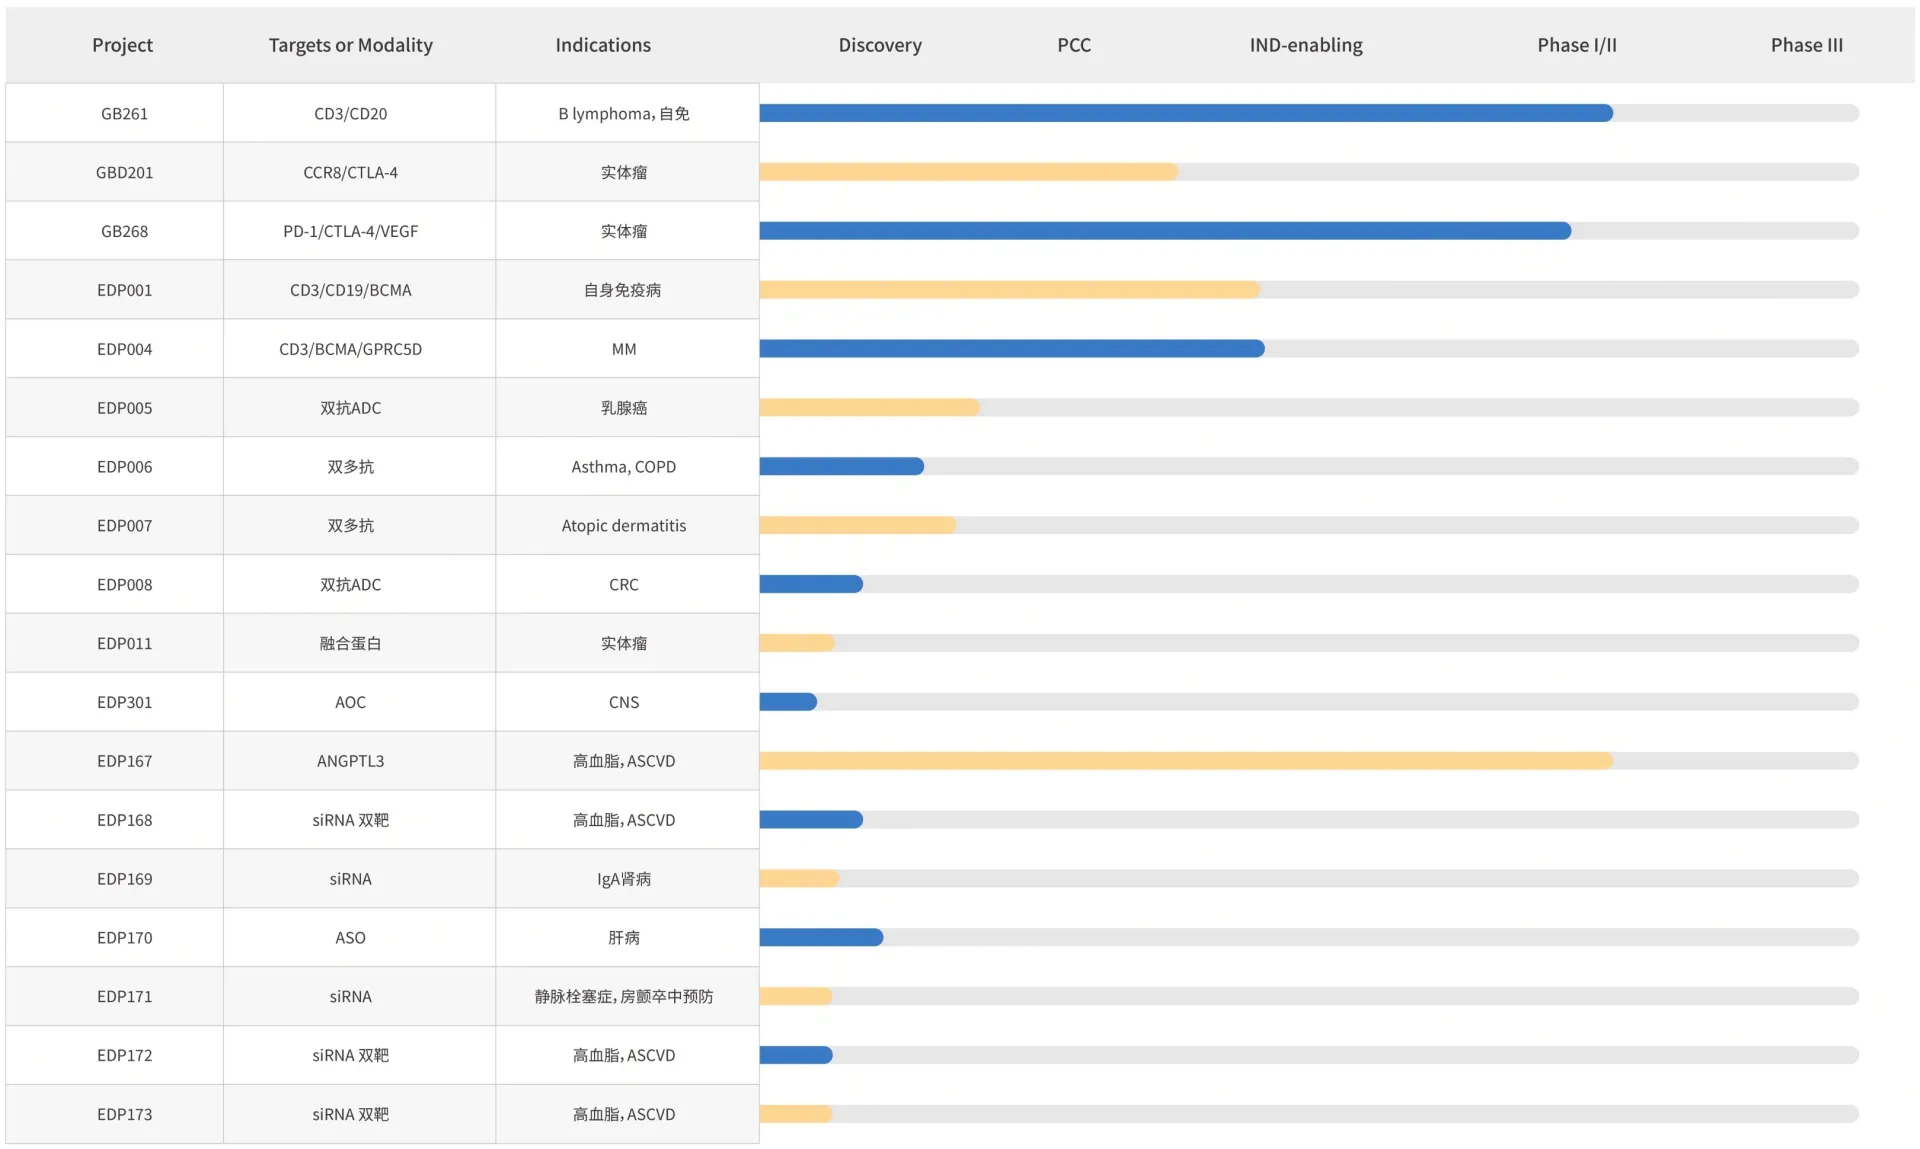
Task: Click the IND-enabling stage header
Action: pos(1305,45)
